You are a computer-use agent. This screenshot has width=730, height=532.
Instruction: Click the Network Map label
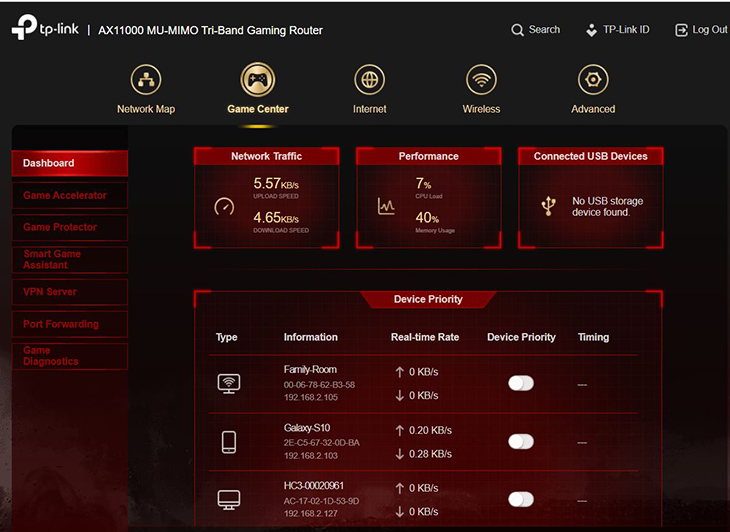pos(146,109)
